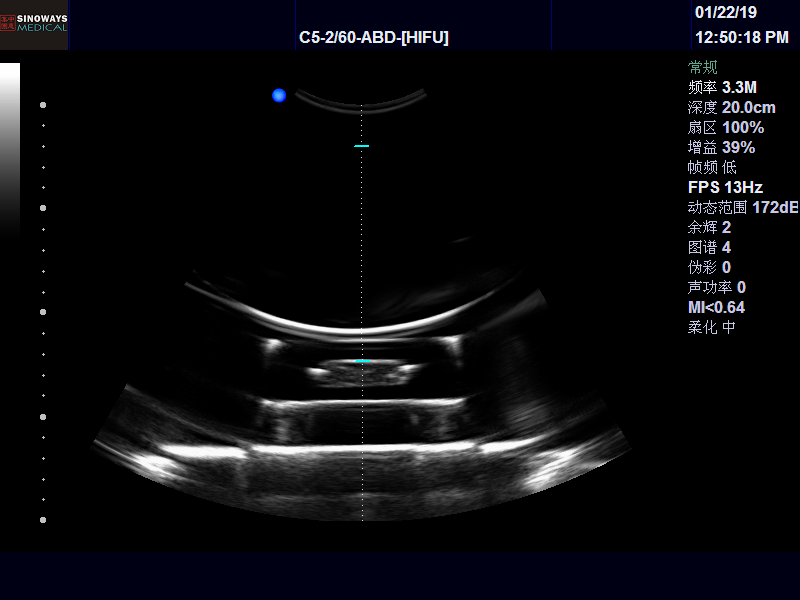This screenshot has height=600, width=800.
Task: Click the top large depth scale dot
Action: click(43, 105)
